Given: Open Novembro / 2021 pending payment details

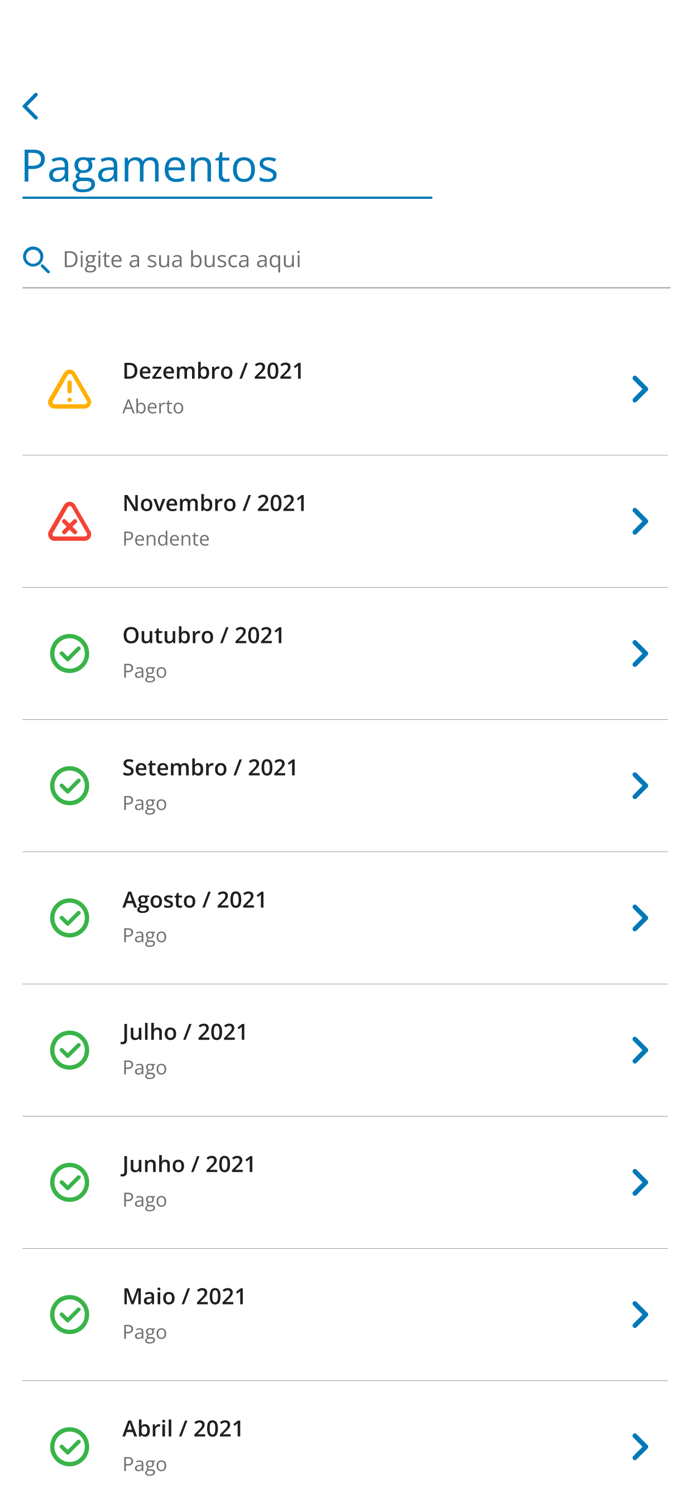Looking at the screenshot, I should pyautogui.click(x=640, y=521).
